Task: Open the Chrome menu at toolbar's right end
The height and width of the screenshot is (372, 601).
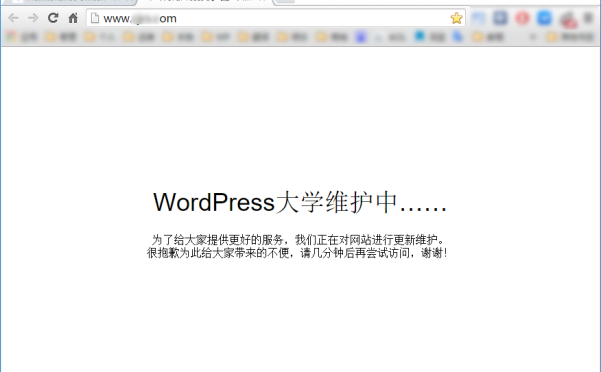Action: (589, 18)
